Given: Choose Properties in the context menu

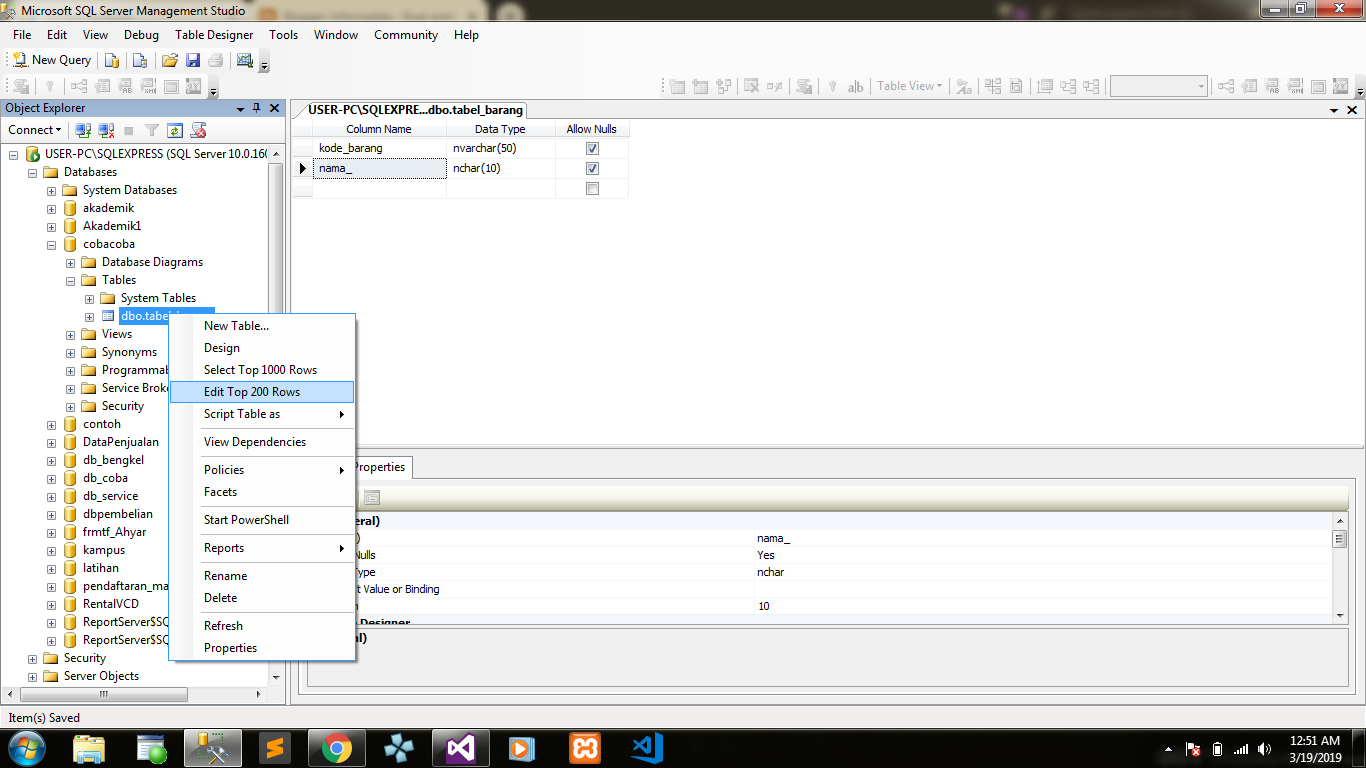Looking at the screenshot, I should [x=262, y=648].
